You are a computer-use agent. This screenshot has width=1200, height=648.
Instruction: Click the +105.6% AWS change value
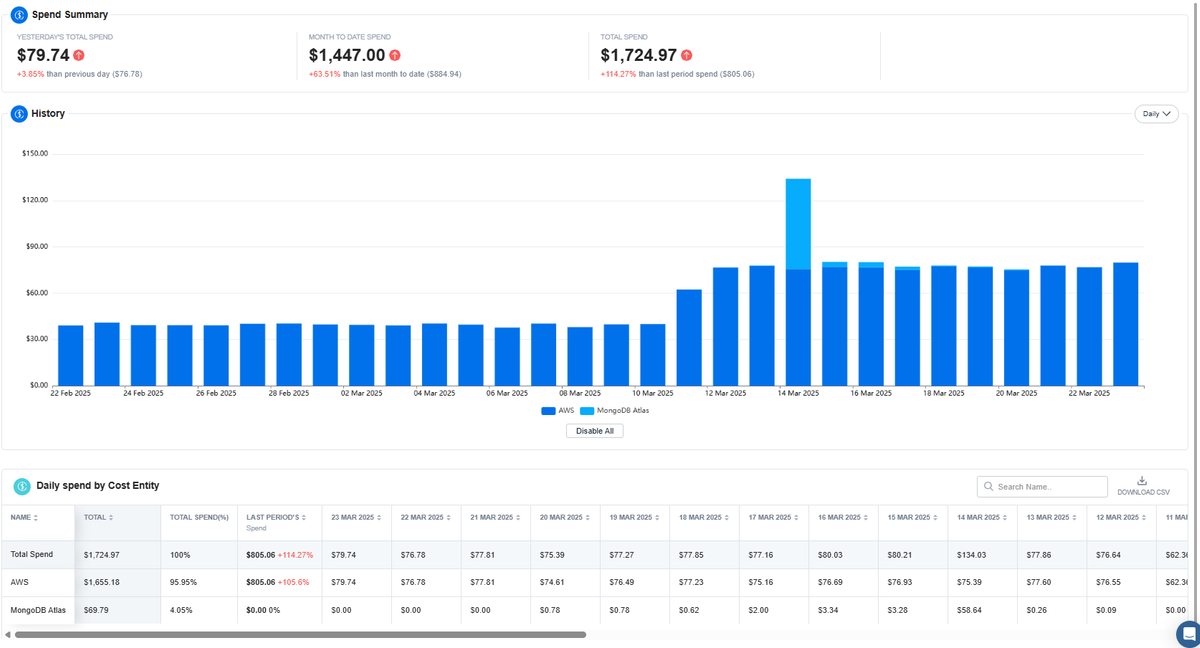point(295,582)
